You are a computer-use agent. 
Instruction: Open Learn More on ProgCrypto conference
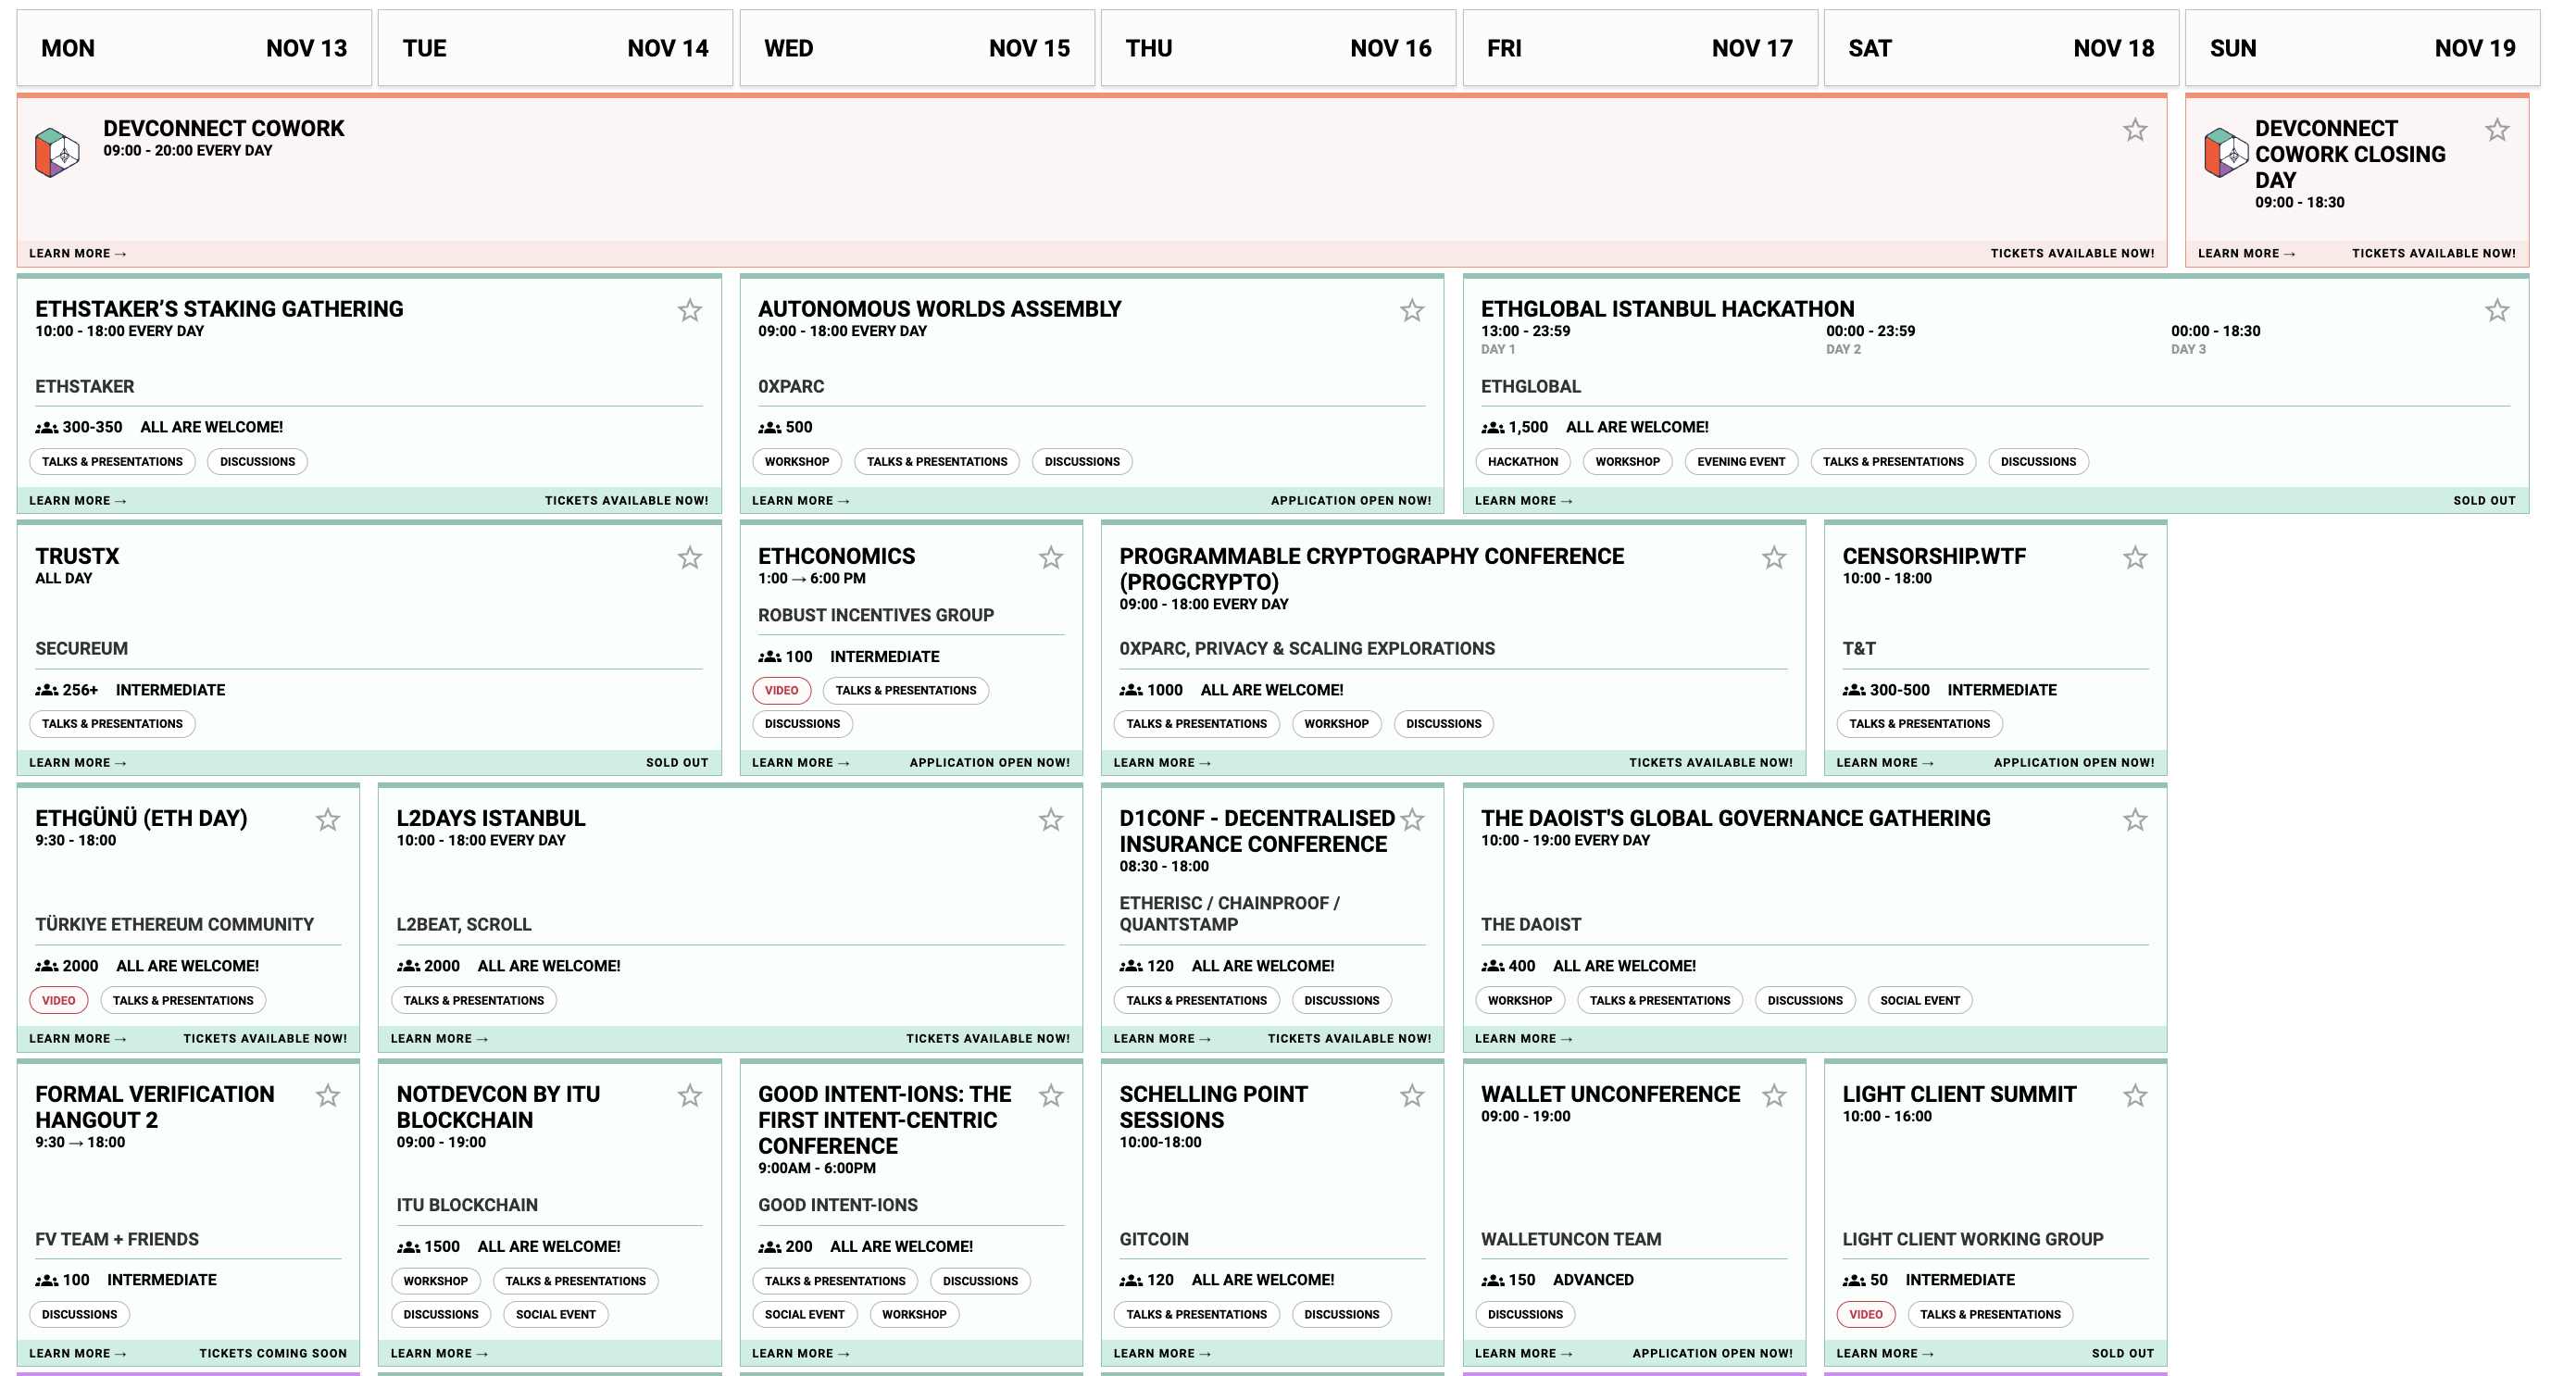click(1161, 763)
